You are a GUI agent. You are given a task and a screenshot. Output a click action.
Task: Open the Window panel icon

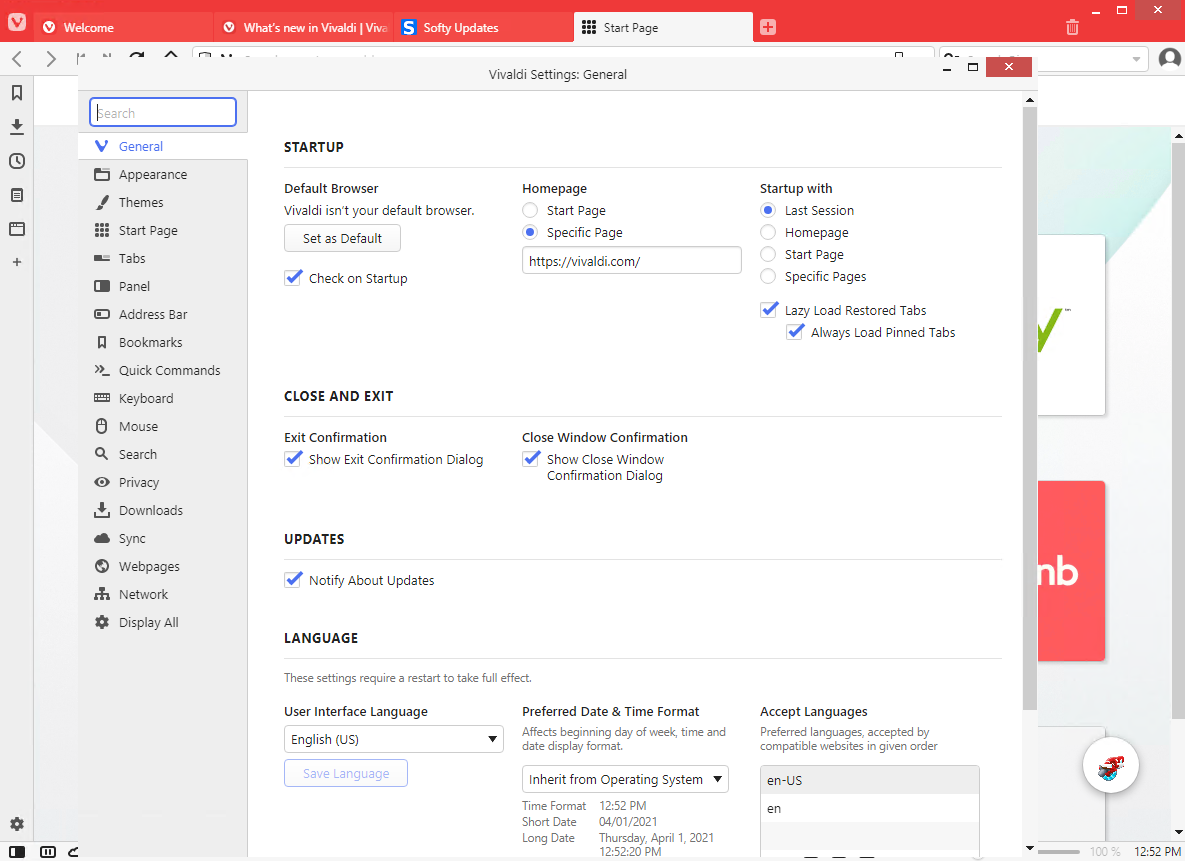coord(17,229)
